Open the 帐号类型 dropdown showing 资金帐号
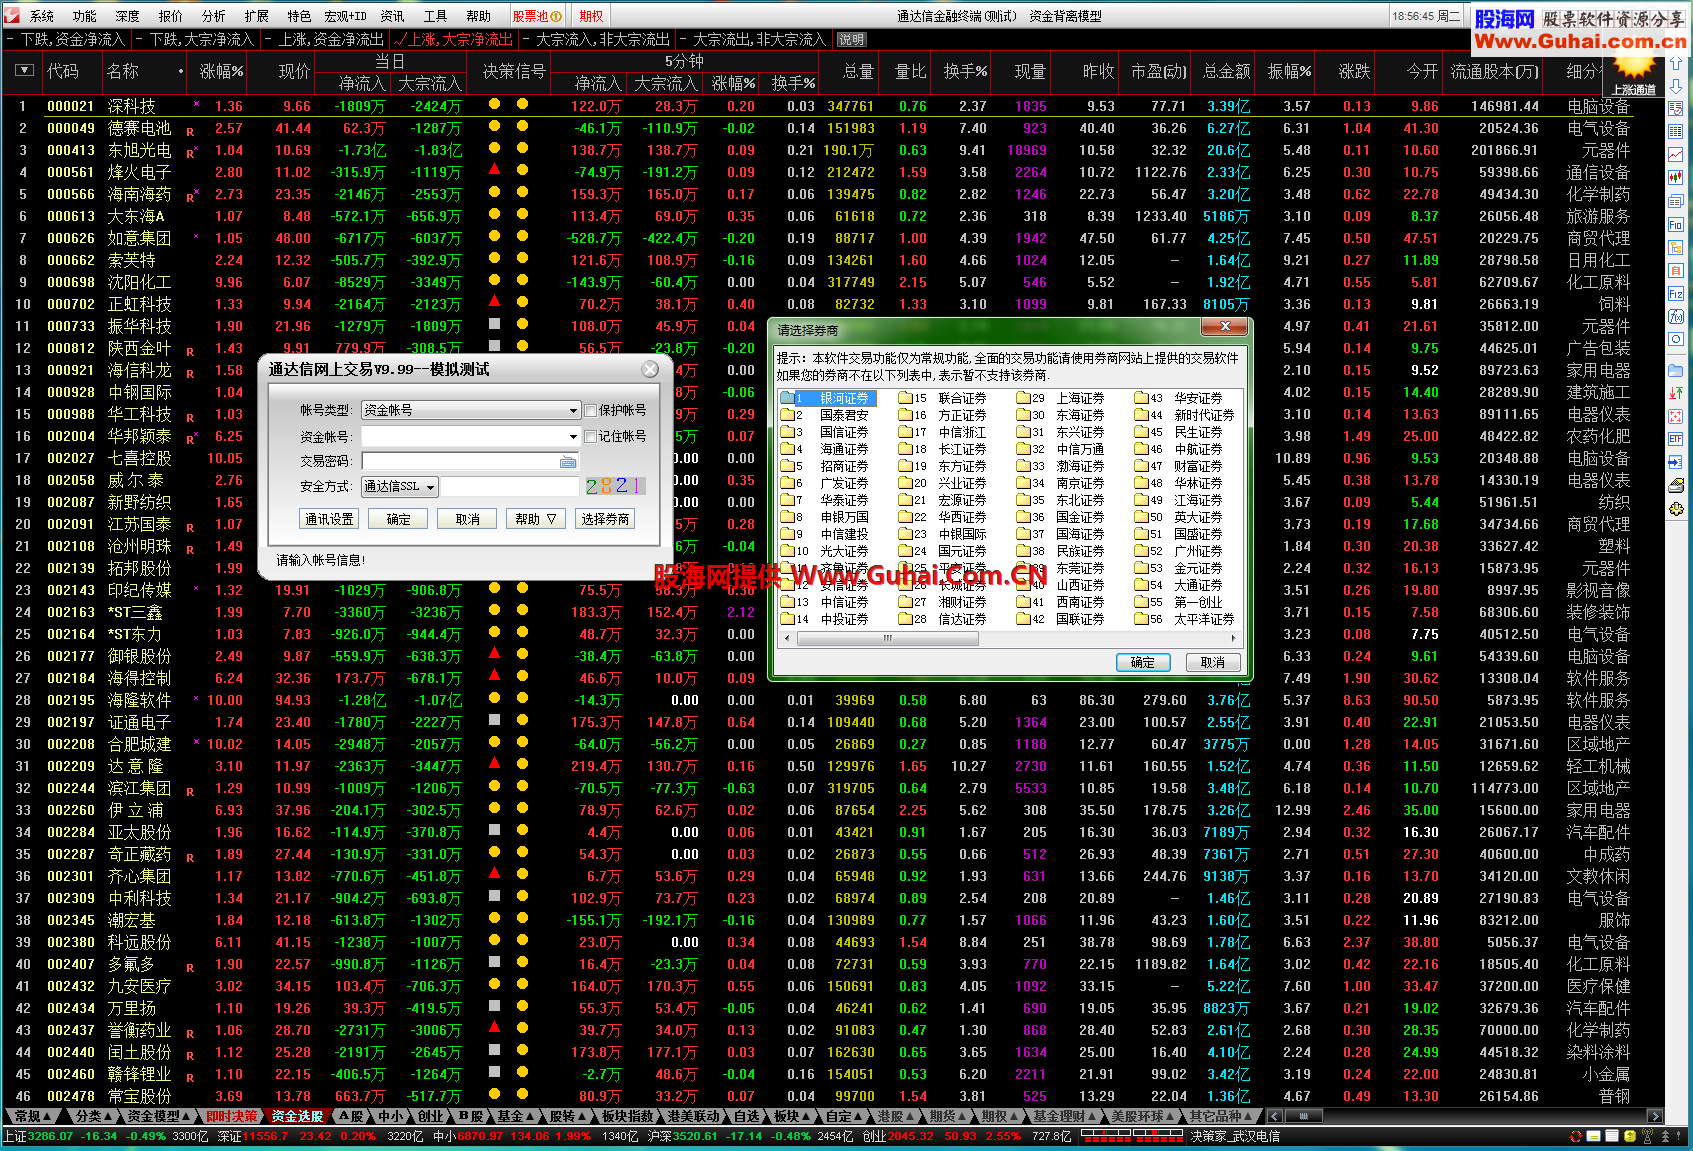The width and height of the screenshot is (1693, 1151). (470, 410)
